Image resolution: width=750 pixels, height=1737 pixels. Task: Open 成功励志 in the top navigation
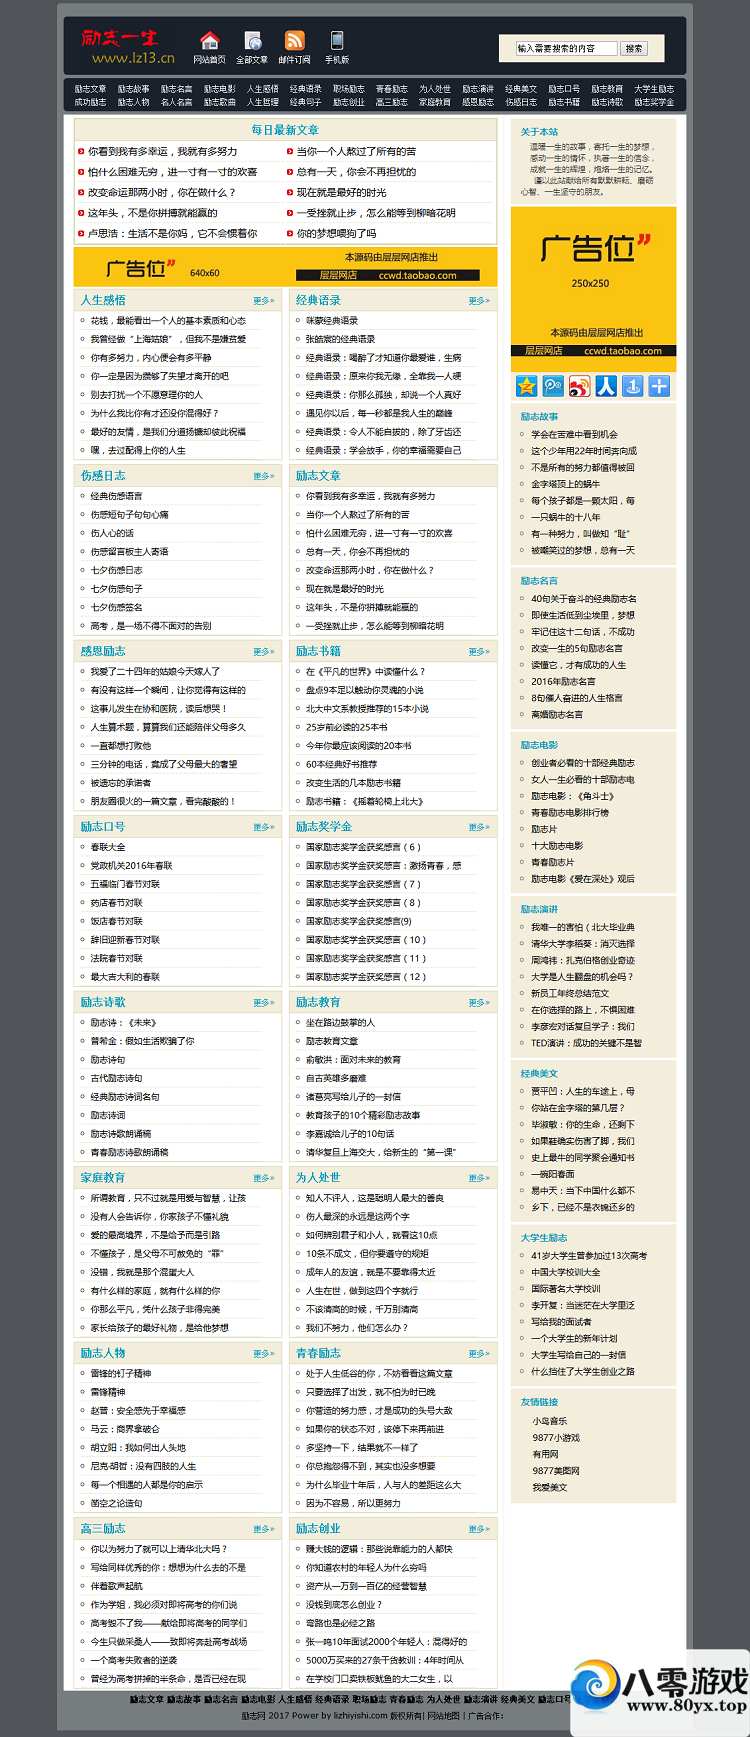90,102
